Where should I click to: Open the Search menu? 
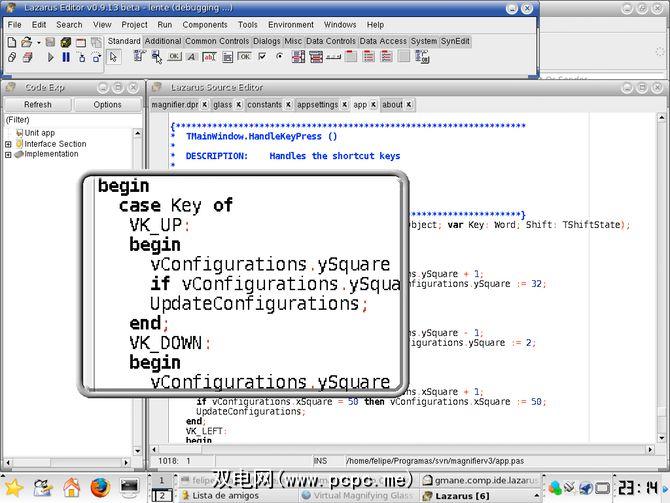pos(69,25)
